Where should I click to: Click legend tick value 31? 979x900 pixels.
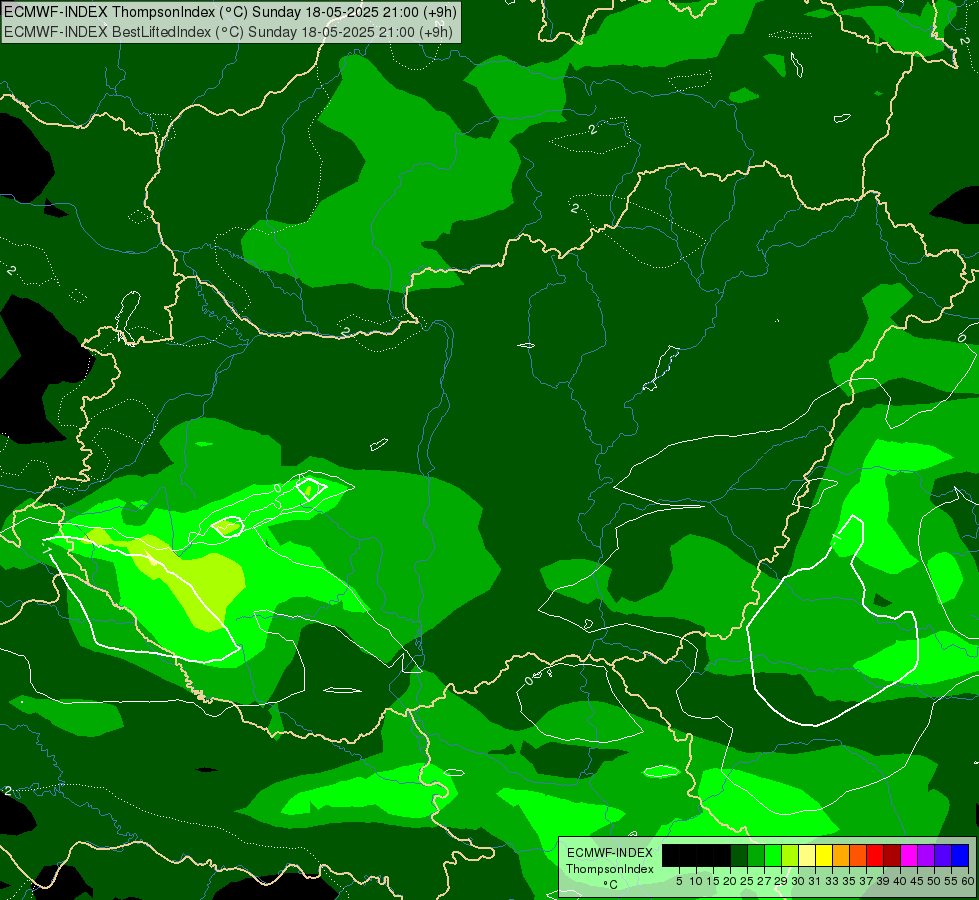pyautogui.click(x=815, y=881)
